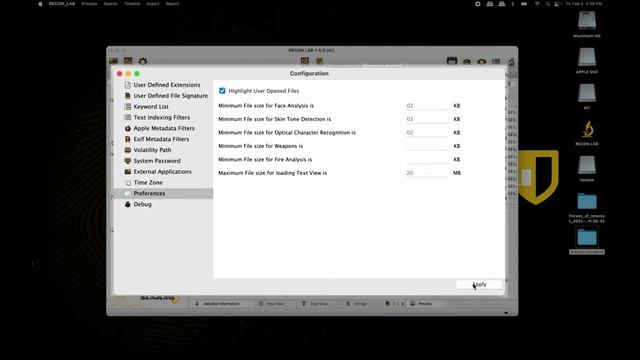Click the Text Indexing Filters icon
The width and height of the screenshot is (640, 360).
[x=128, y=118]
